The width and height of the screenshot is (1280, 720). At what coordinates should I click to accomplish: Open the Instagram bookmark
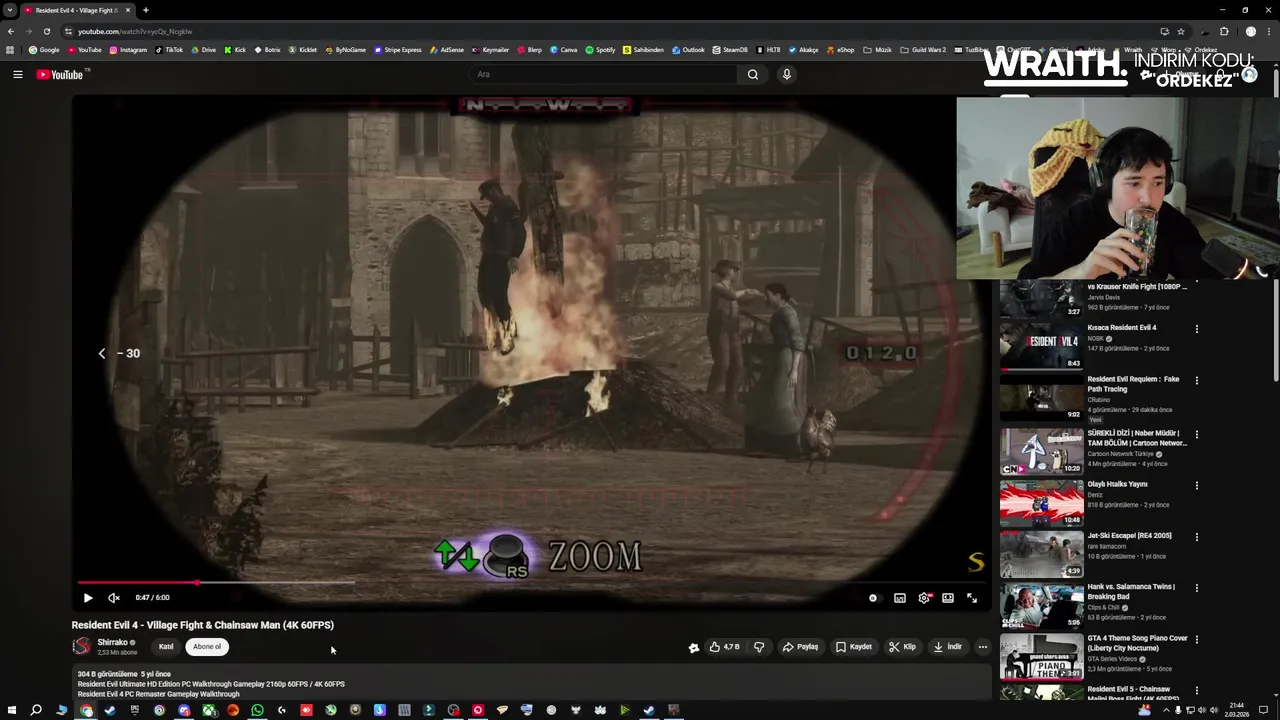click(x=128, y=50)
